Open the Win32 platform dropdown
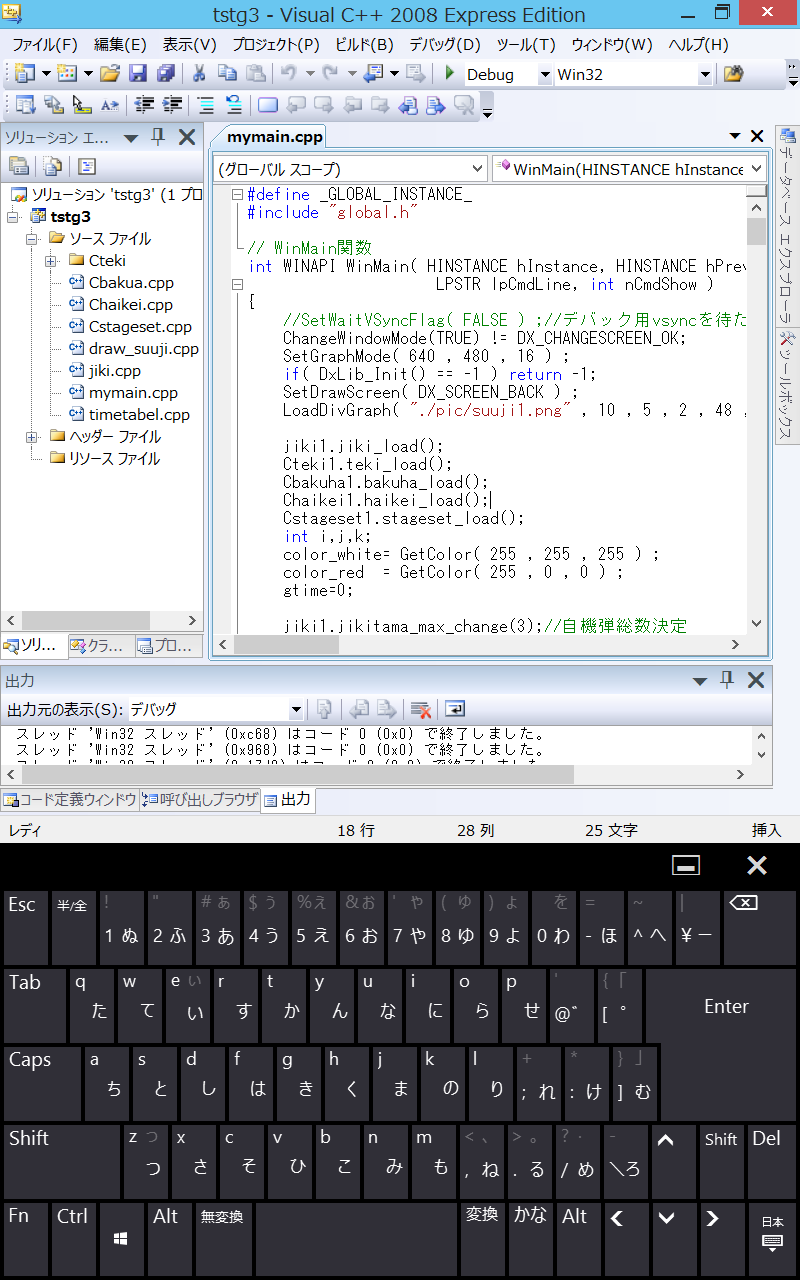800x1280 pixels. pos(705,75)
